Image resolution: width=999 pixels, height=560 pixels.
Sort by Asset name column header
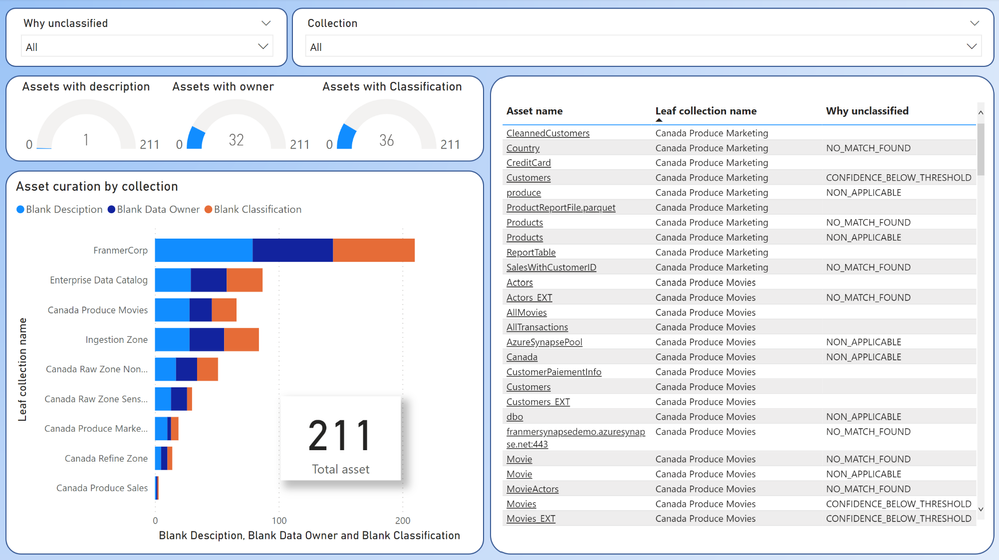coord(534,111)
